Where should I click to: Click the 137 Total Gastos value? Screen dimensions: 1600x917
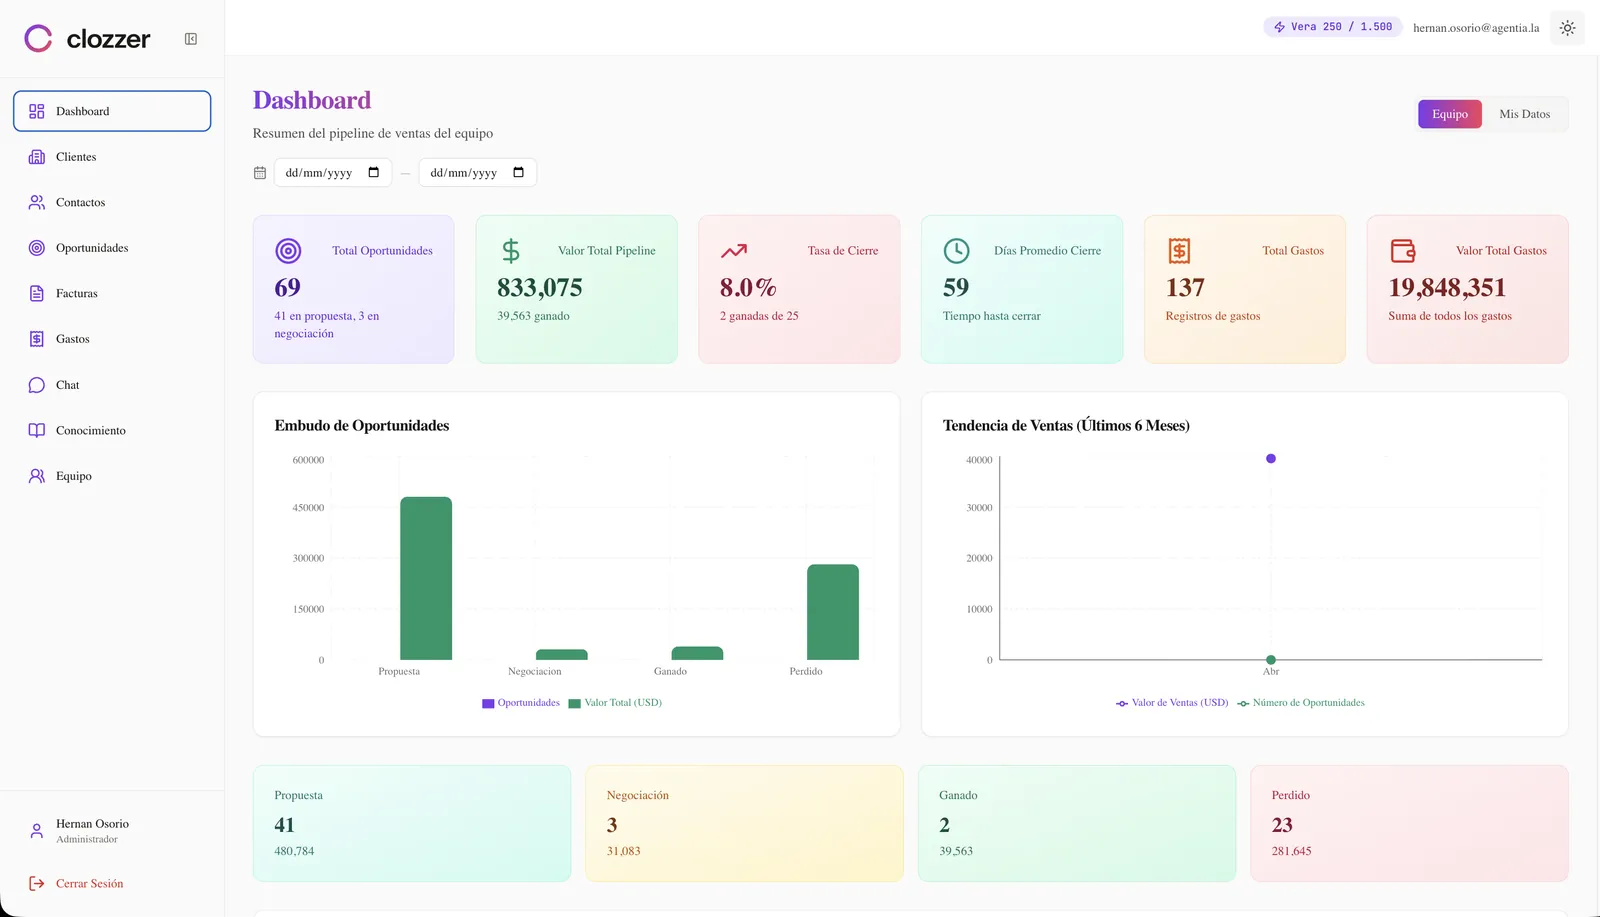point(1185,288)
